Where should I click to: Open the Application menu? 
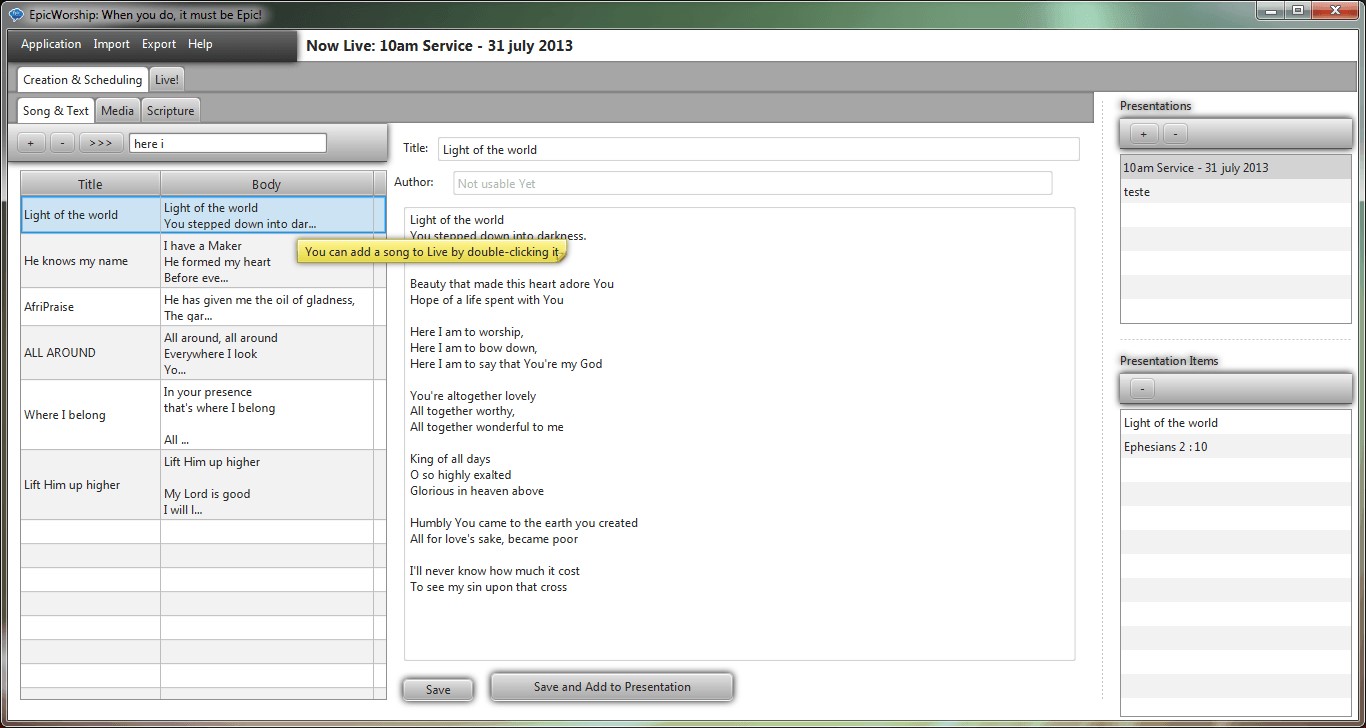pyautogui.click(x=51, y=44)
